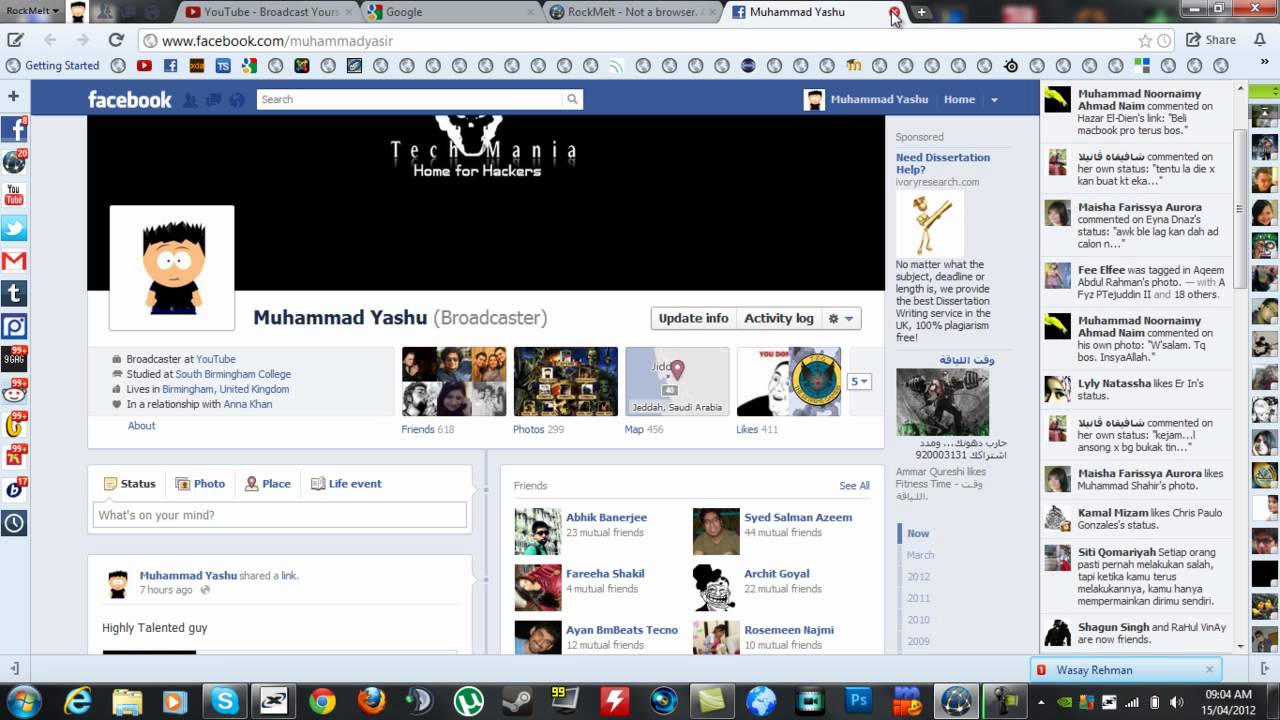Open South Birmingham College link
Image resolution: width=1280 pixels, height=720 pixels.
click(233, 374)
